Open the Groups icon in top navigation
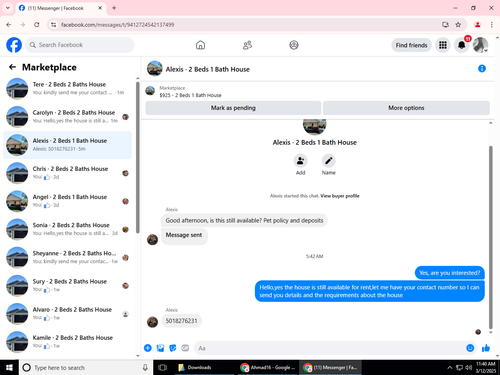Viewport: 500px width, 375px height. coord(294,45)
